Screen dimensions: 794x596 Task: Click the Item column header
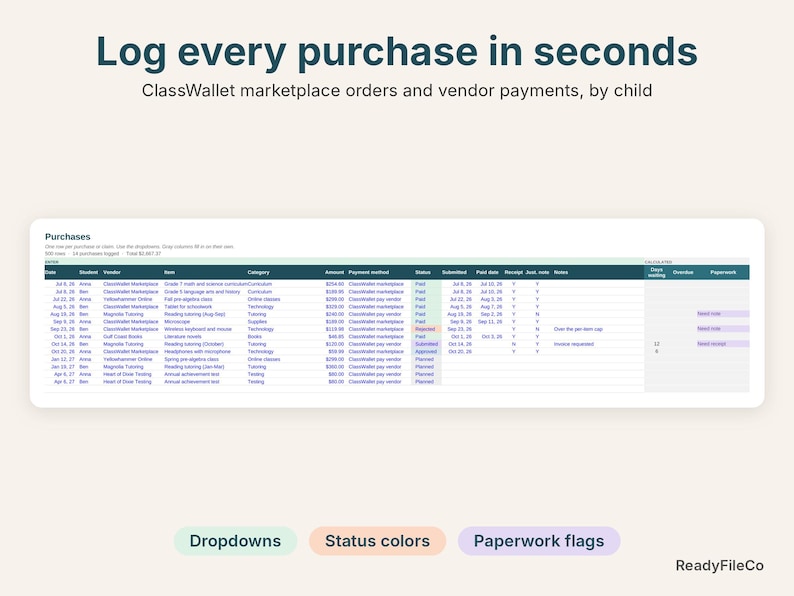click(x=169, y=272)
